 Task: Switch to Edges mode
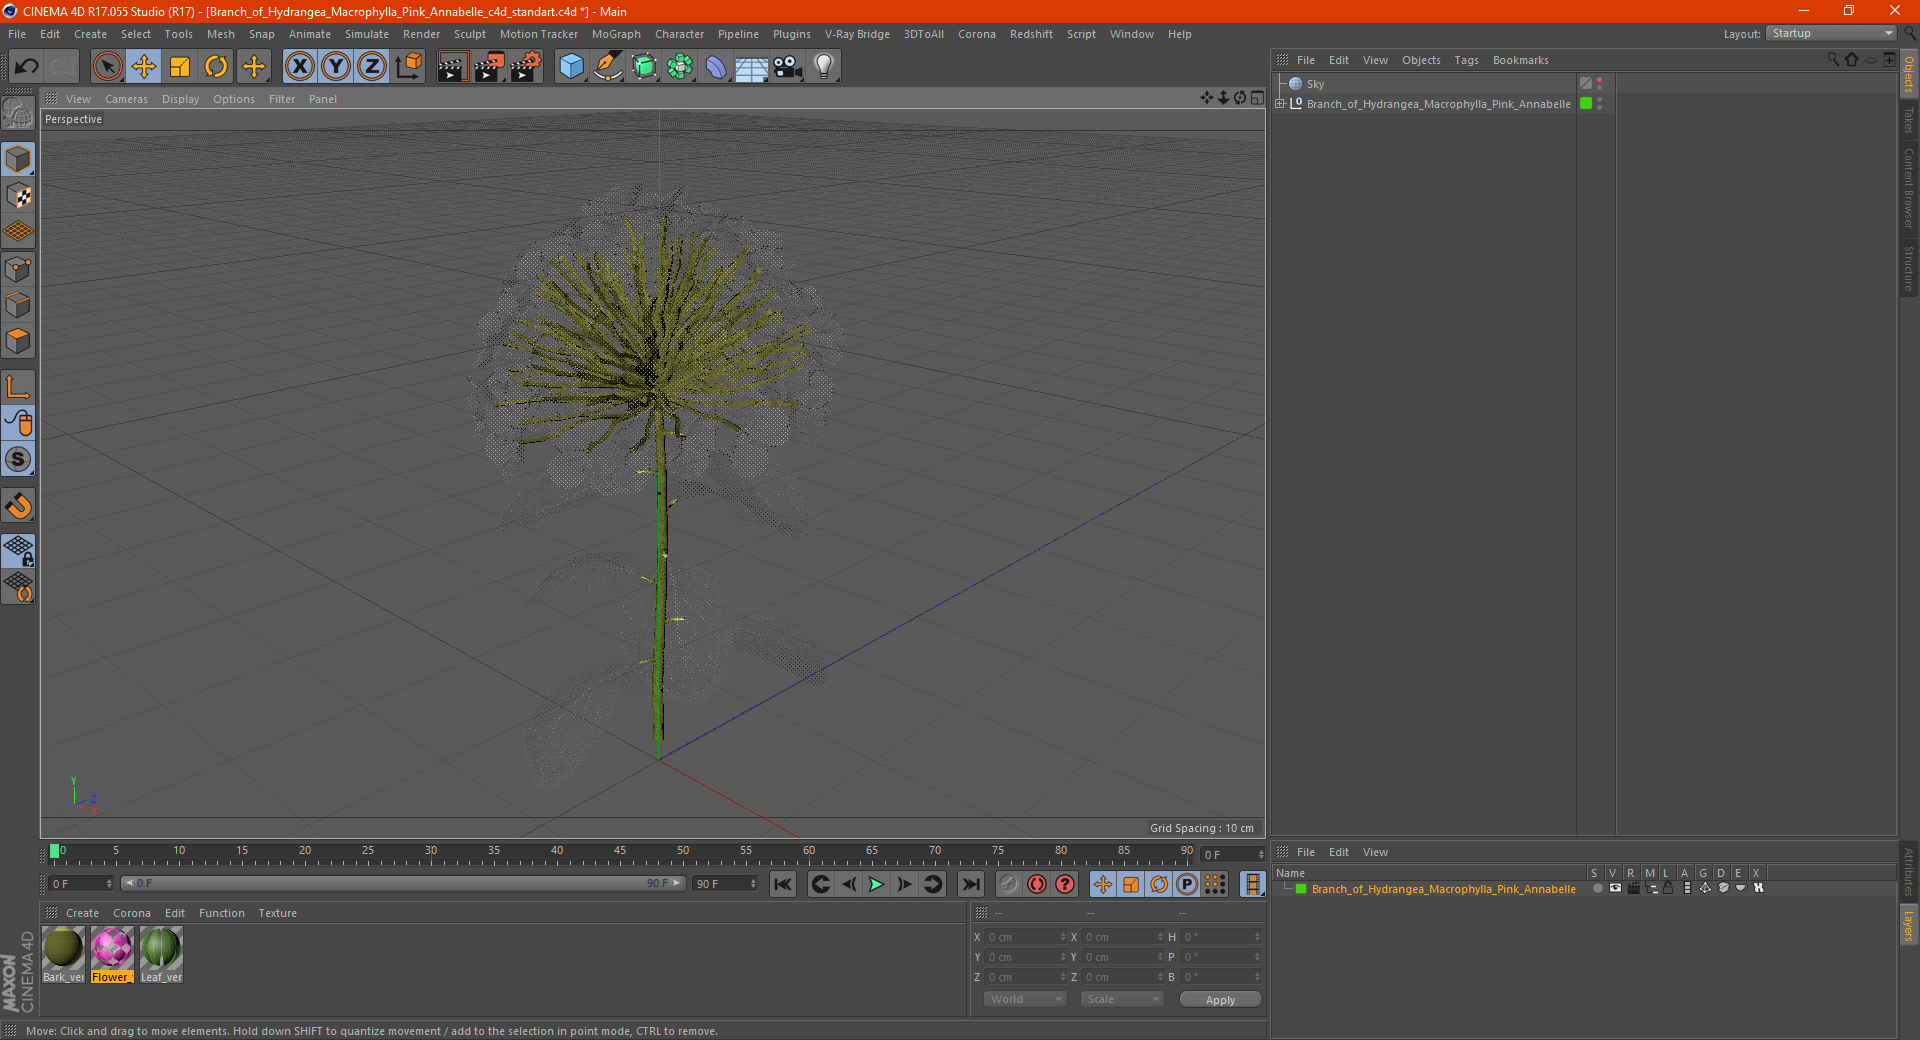(x=18, y=305)
